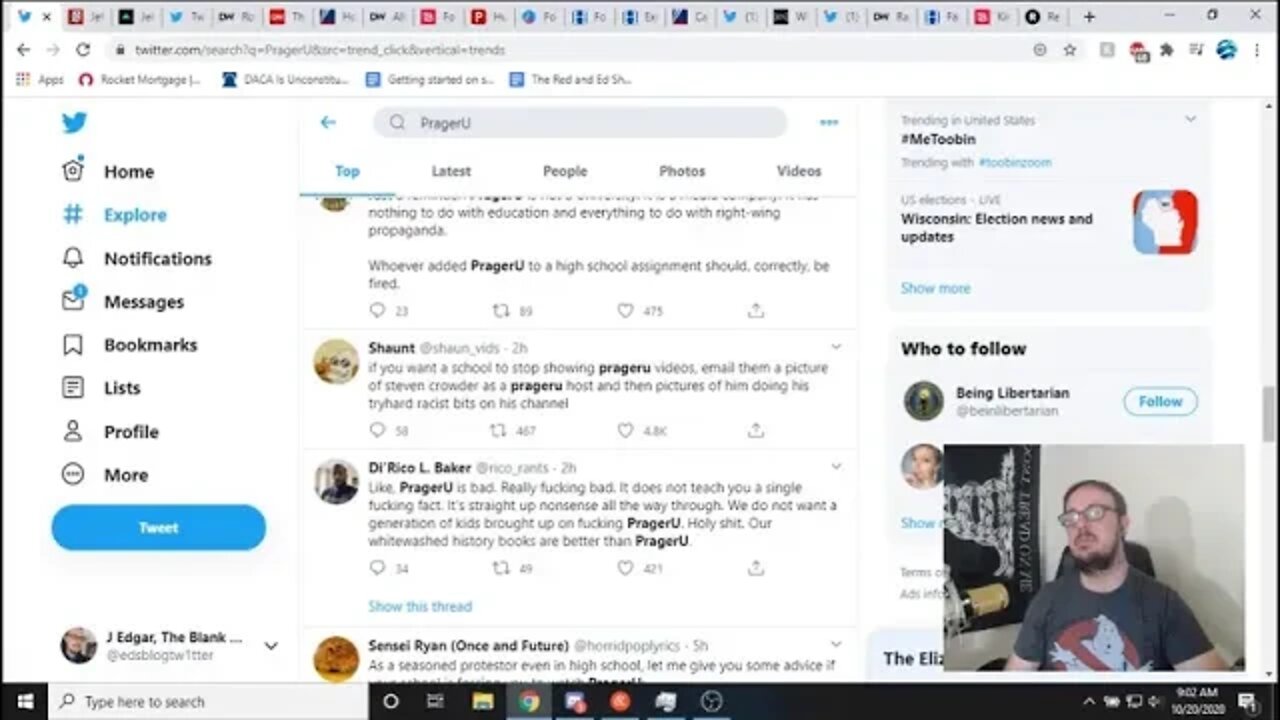Open Chrome from the taskbar
This screenshot has width=1280, height=720.
(x=529, y=701)
